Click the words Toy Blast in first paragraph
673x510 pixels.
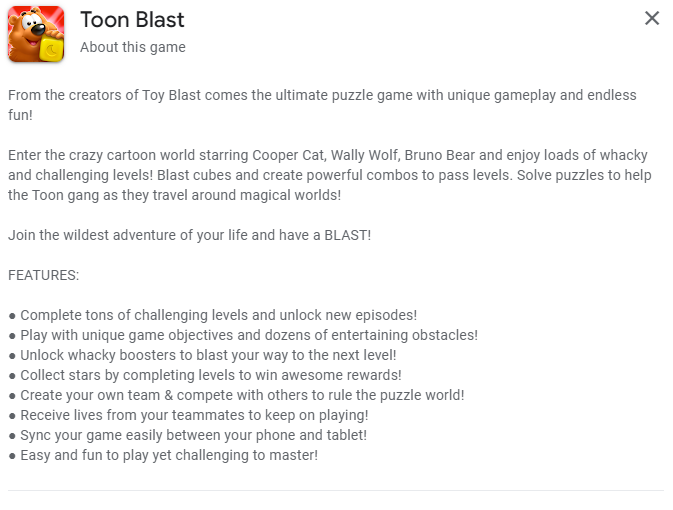pyautogui.click(x=171, y=95)
